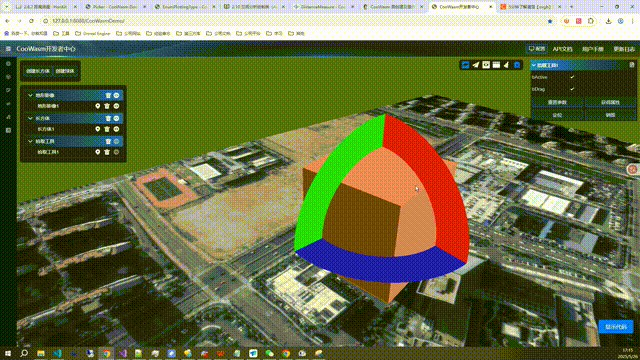Delete the 长方体 group via trash icon

click(108, 118)
